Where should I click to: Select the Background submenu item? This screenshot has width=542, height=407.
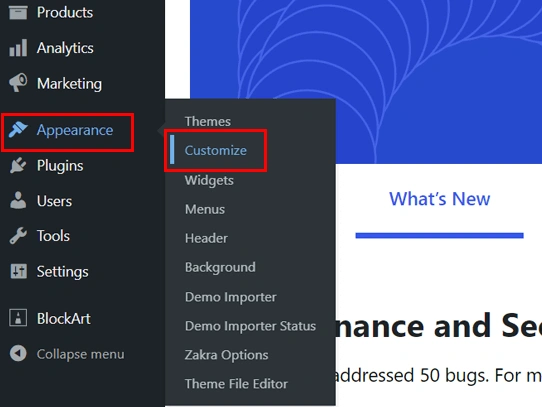220,267
